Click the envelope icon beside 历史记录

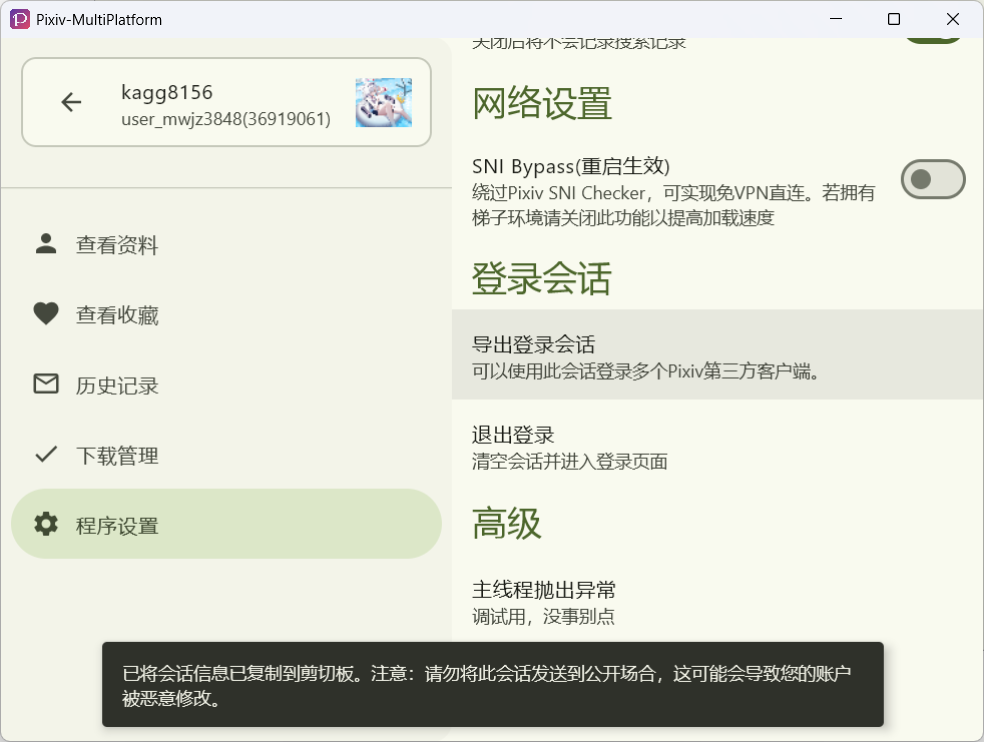[46, 384]
